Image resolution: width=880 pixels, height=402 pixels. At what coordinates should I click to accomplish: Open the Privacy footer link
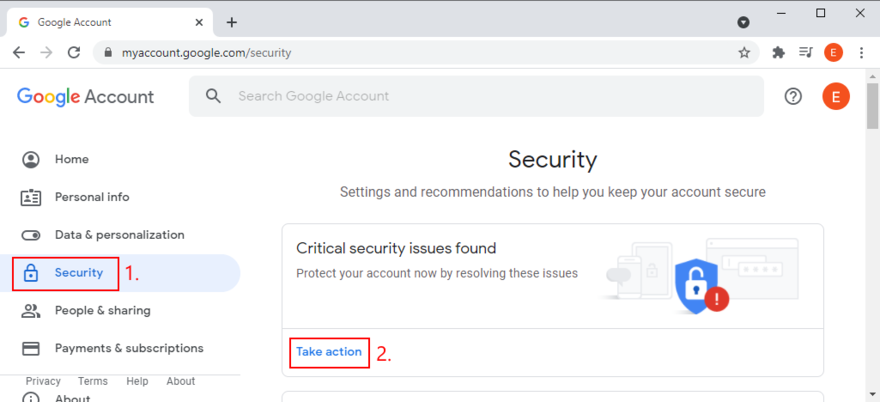(x=43, y=381)
